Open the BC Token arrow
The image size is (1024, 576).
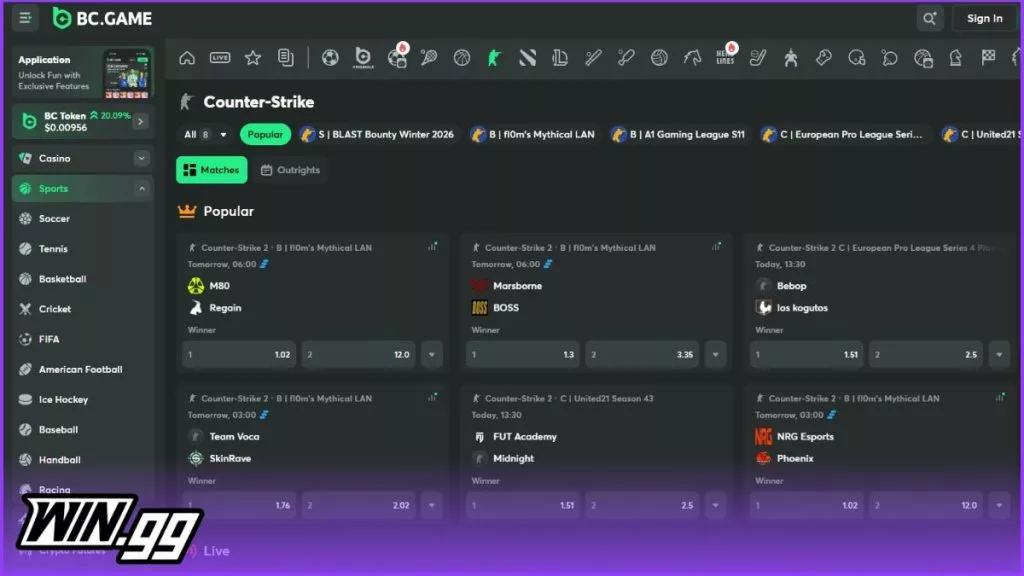pyautogui.click(x=140, y=121)
